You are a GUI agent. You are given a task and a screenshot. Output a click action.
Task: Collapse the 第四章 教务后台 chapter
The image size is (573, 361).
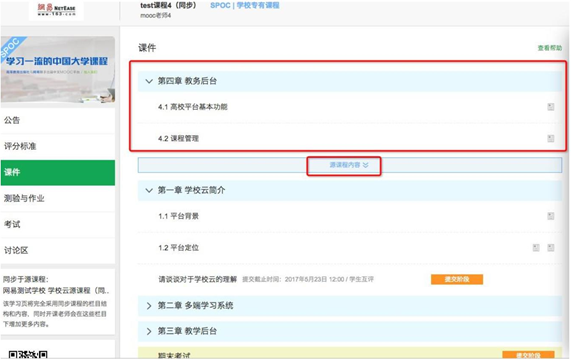tap(149, 81)
